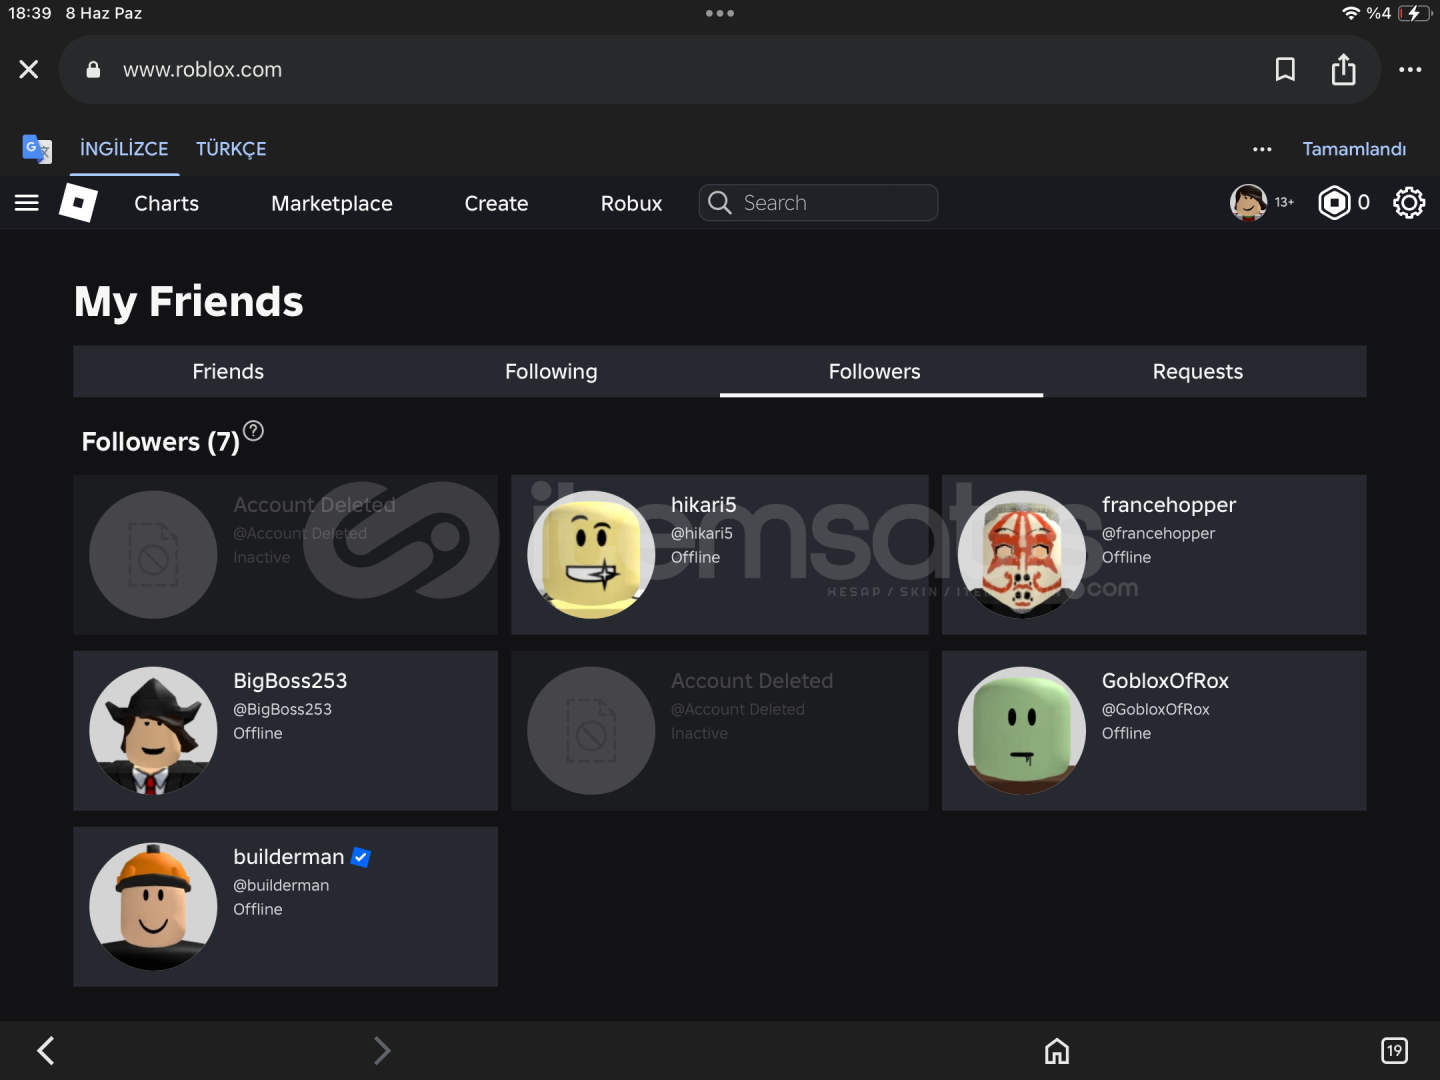Open Robux in navigation bar
The height and width of the screenshot is (1080, 1440).
point(631,203)
